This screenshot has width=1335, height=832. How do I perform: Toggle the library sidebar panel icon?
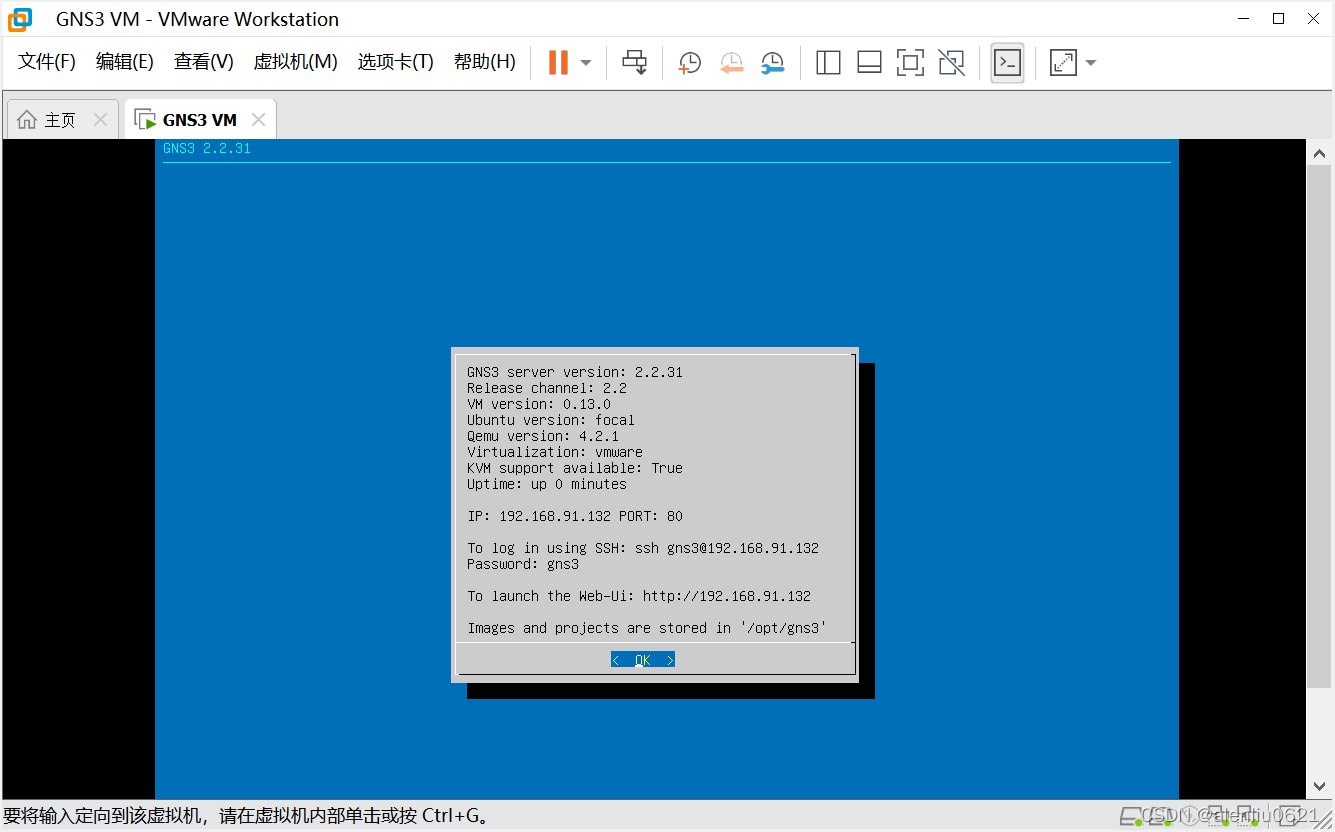tap(828, 63)
